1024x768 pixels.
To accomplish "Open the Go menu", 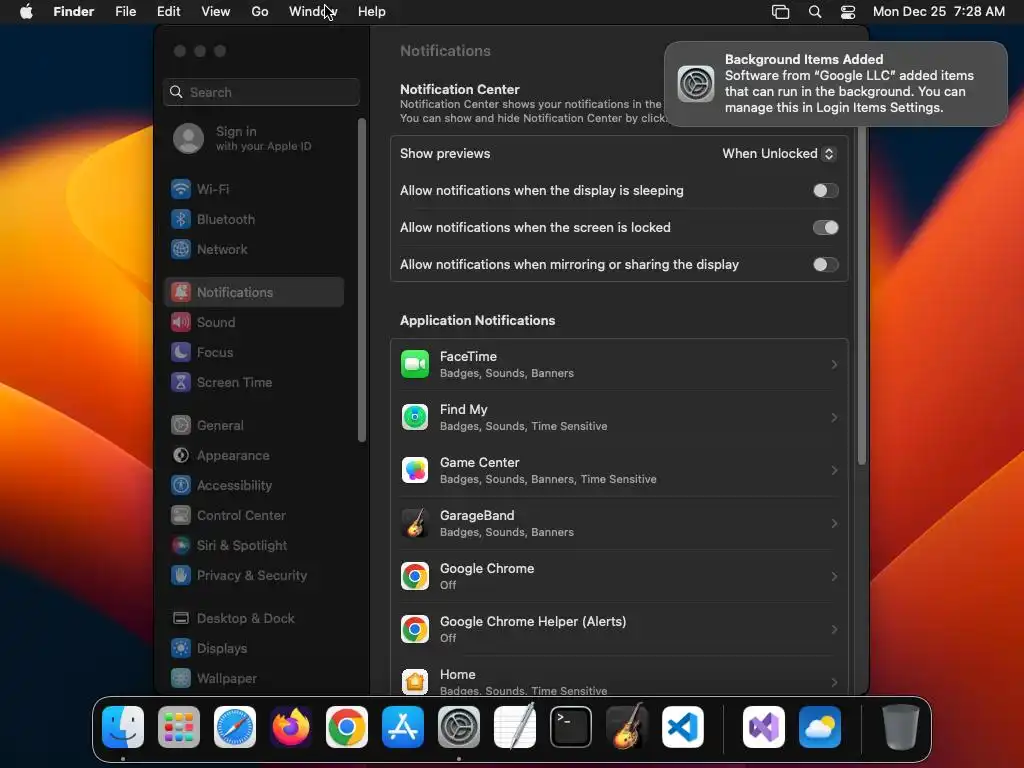I will pos(260,12).
